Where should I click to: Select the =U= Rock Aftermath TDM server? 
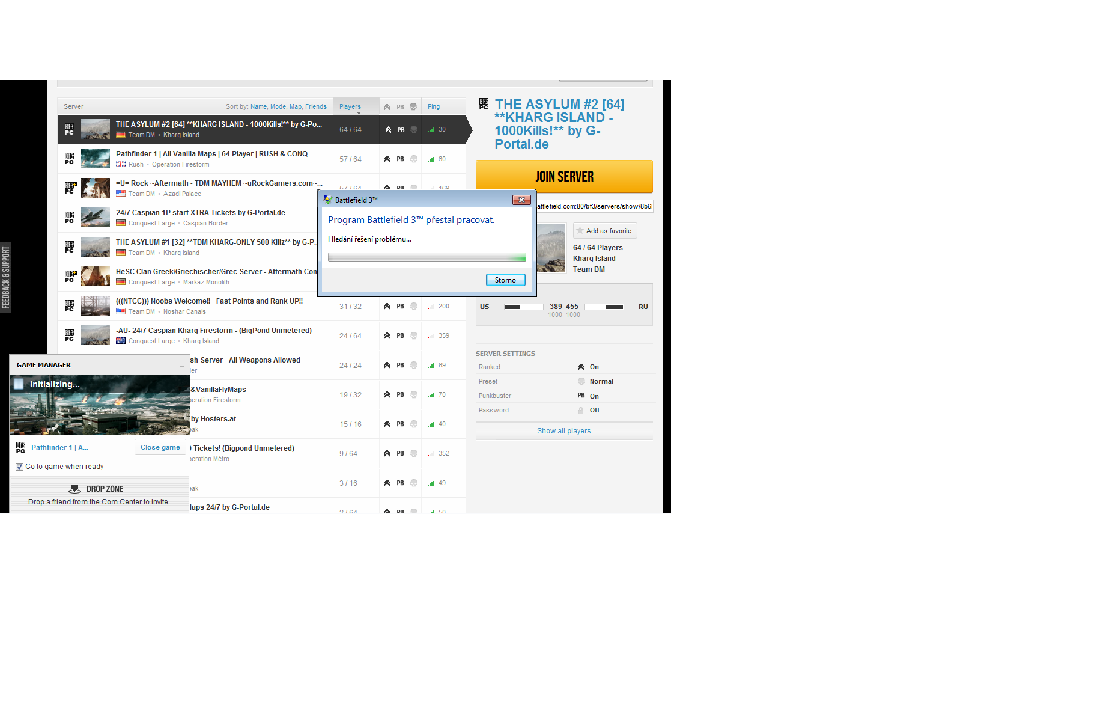tap(188, 188)
